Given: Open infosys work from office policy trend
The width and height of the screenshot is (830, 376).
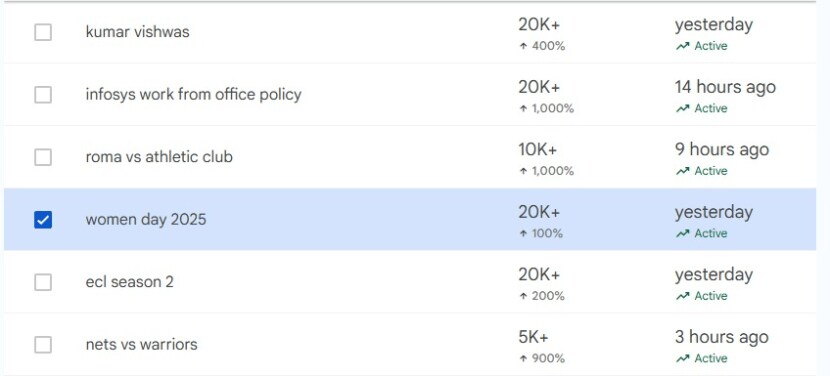Looking at the screenshot, I should [x=193, y=95].
